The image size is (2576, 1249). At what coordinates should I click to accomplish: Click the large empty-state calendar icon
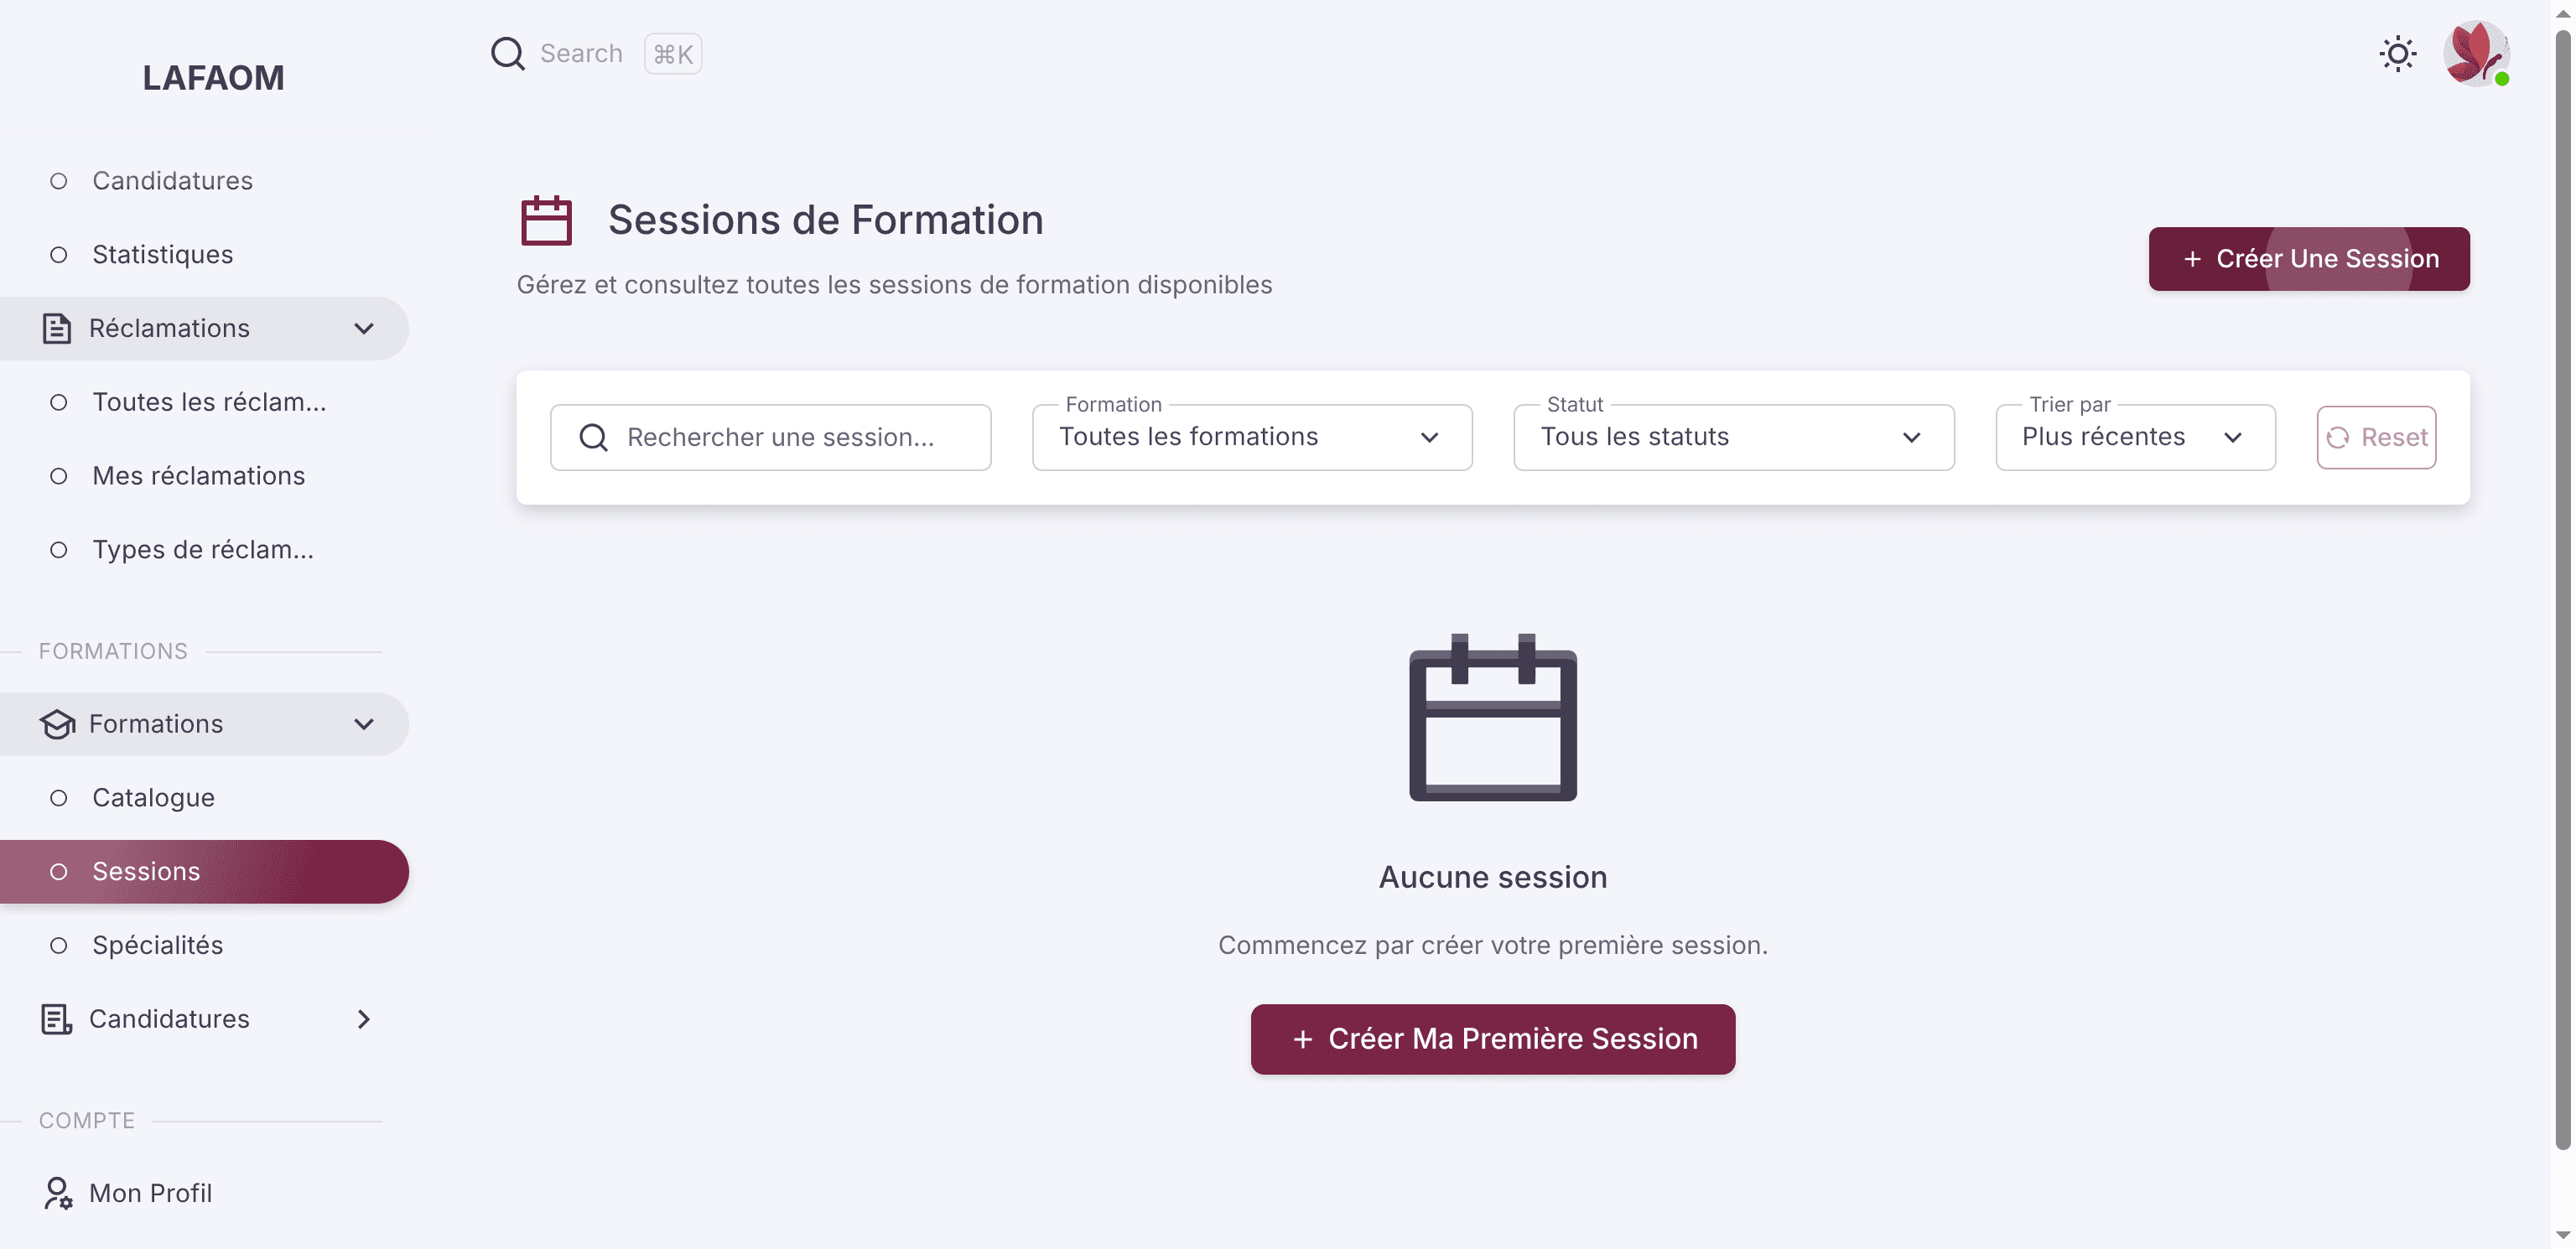click(x=1492, y=716)
